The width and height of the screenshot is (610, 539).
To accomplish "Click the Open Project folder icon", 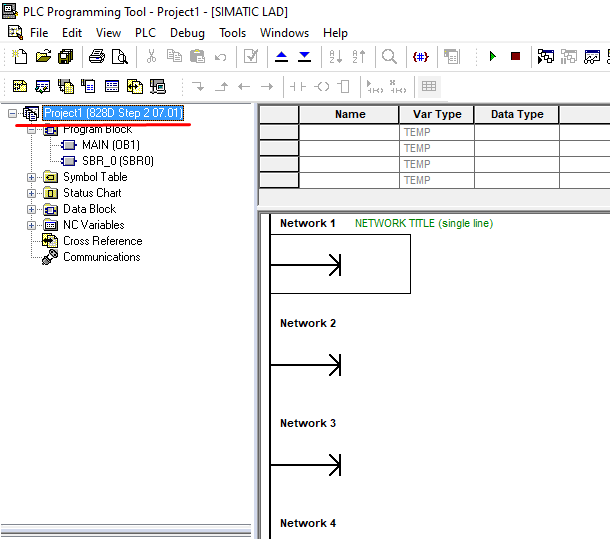I will [x=41, y=57].
